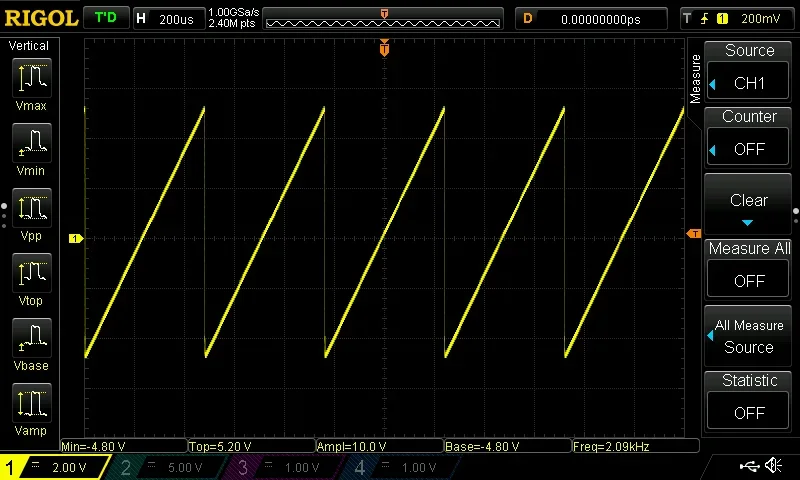Select the Vpp measurement icon
This screenshot has height=480, width=800.
coord(32,208)
